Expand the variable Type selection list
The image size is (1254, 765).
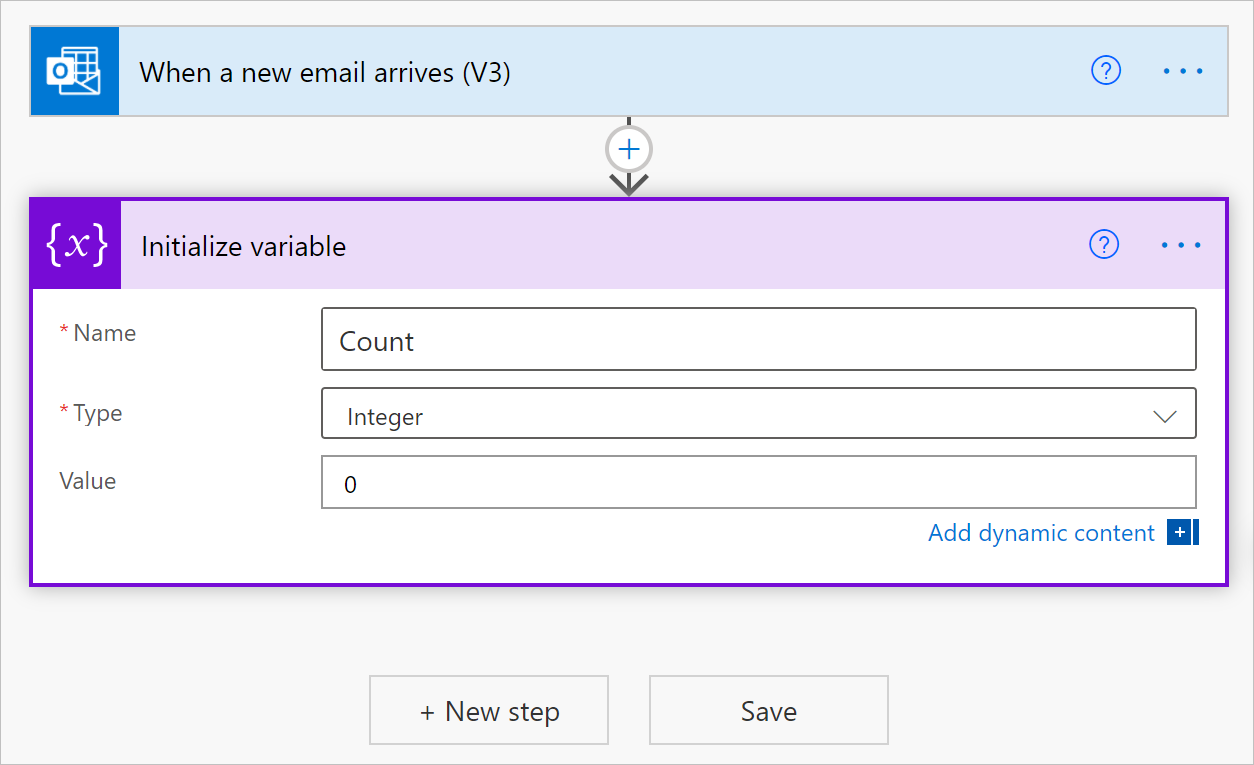[758, 412]
